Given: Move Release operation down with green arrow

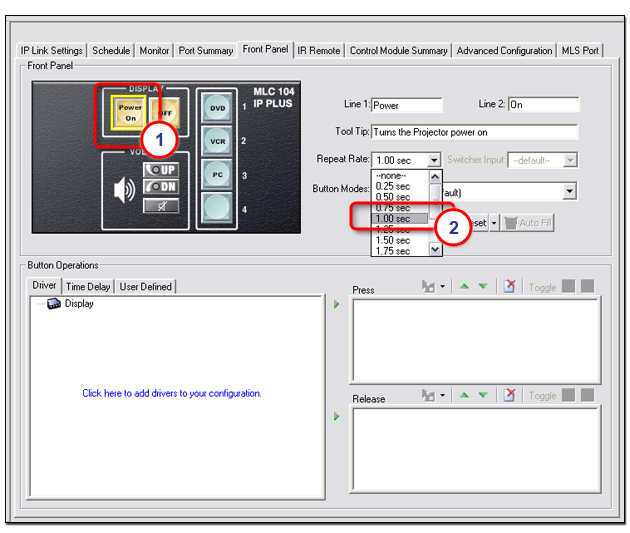Looking at the screenshot, I should point(483,395).
